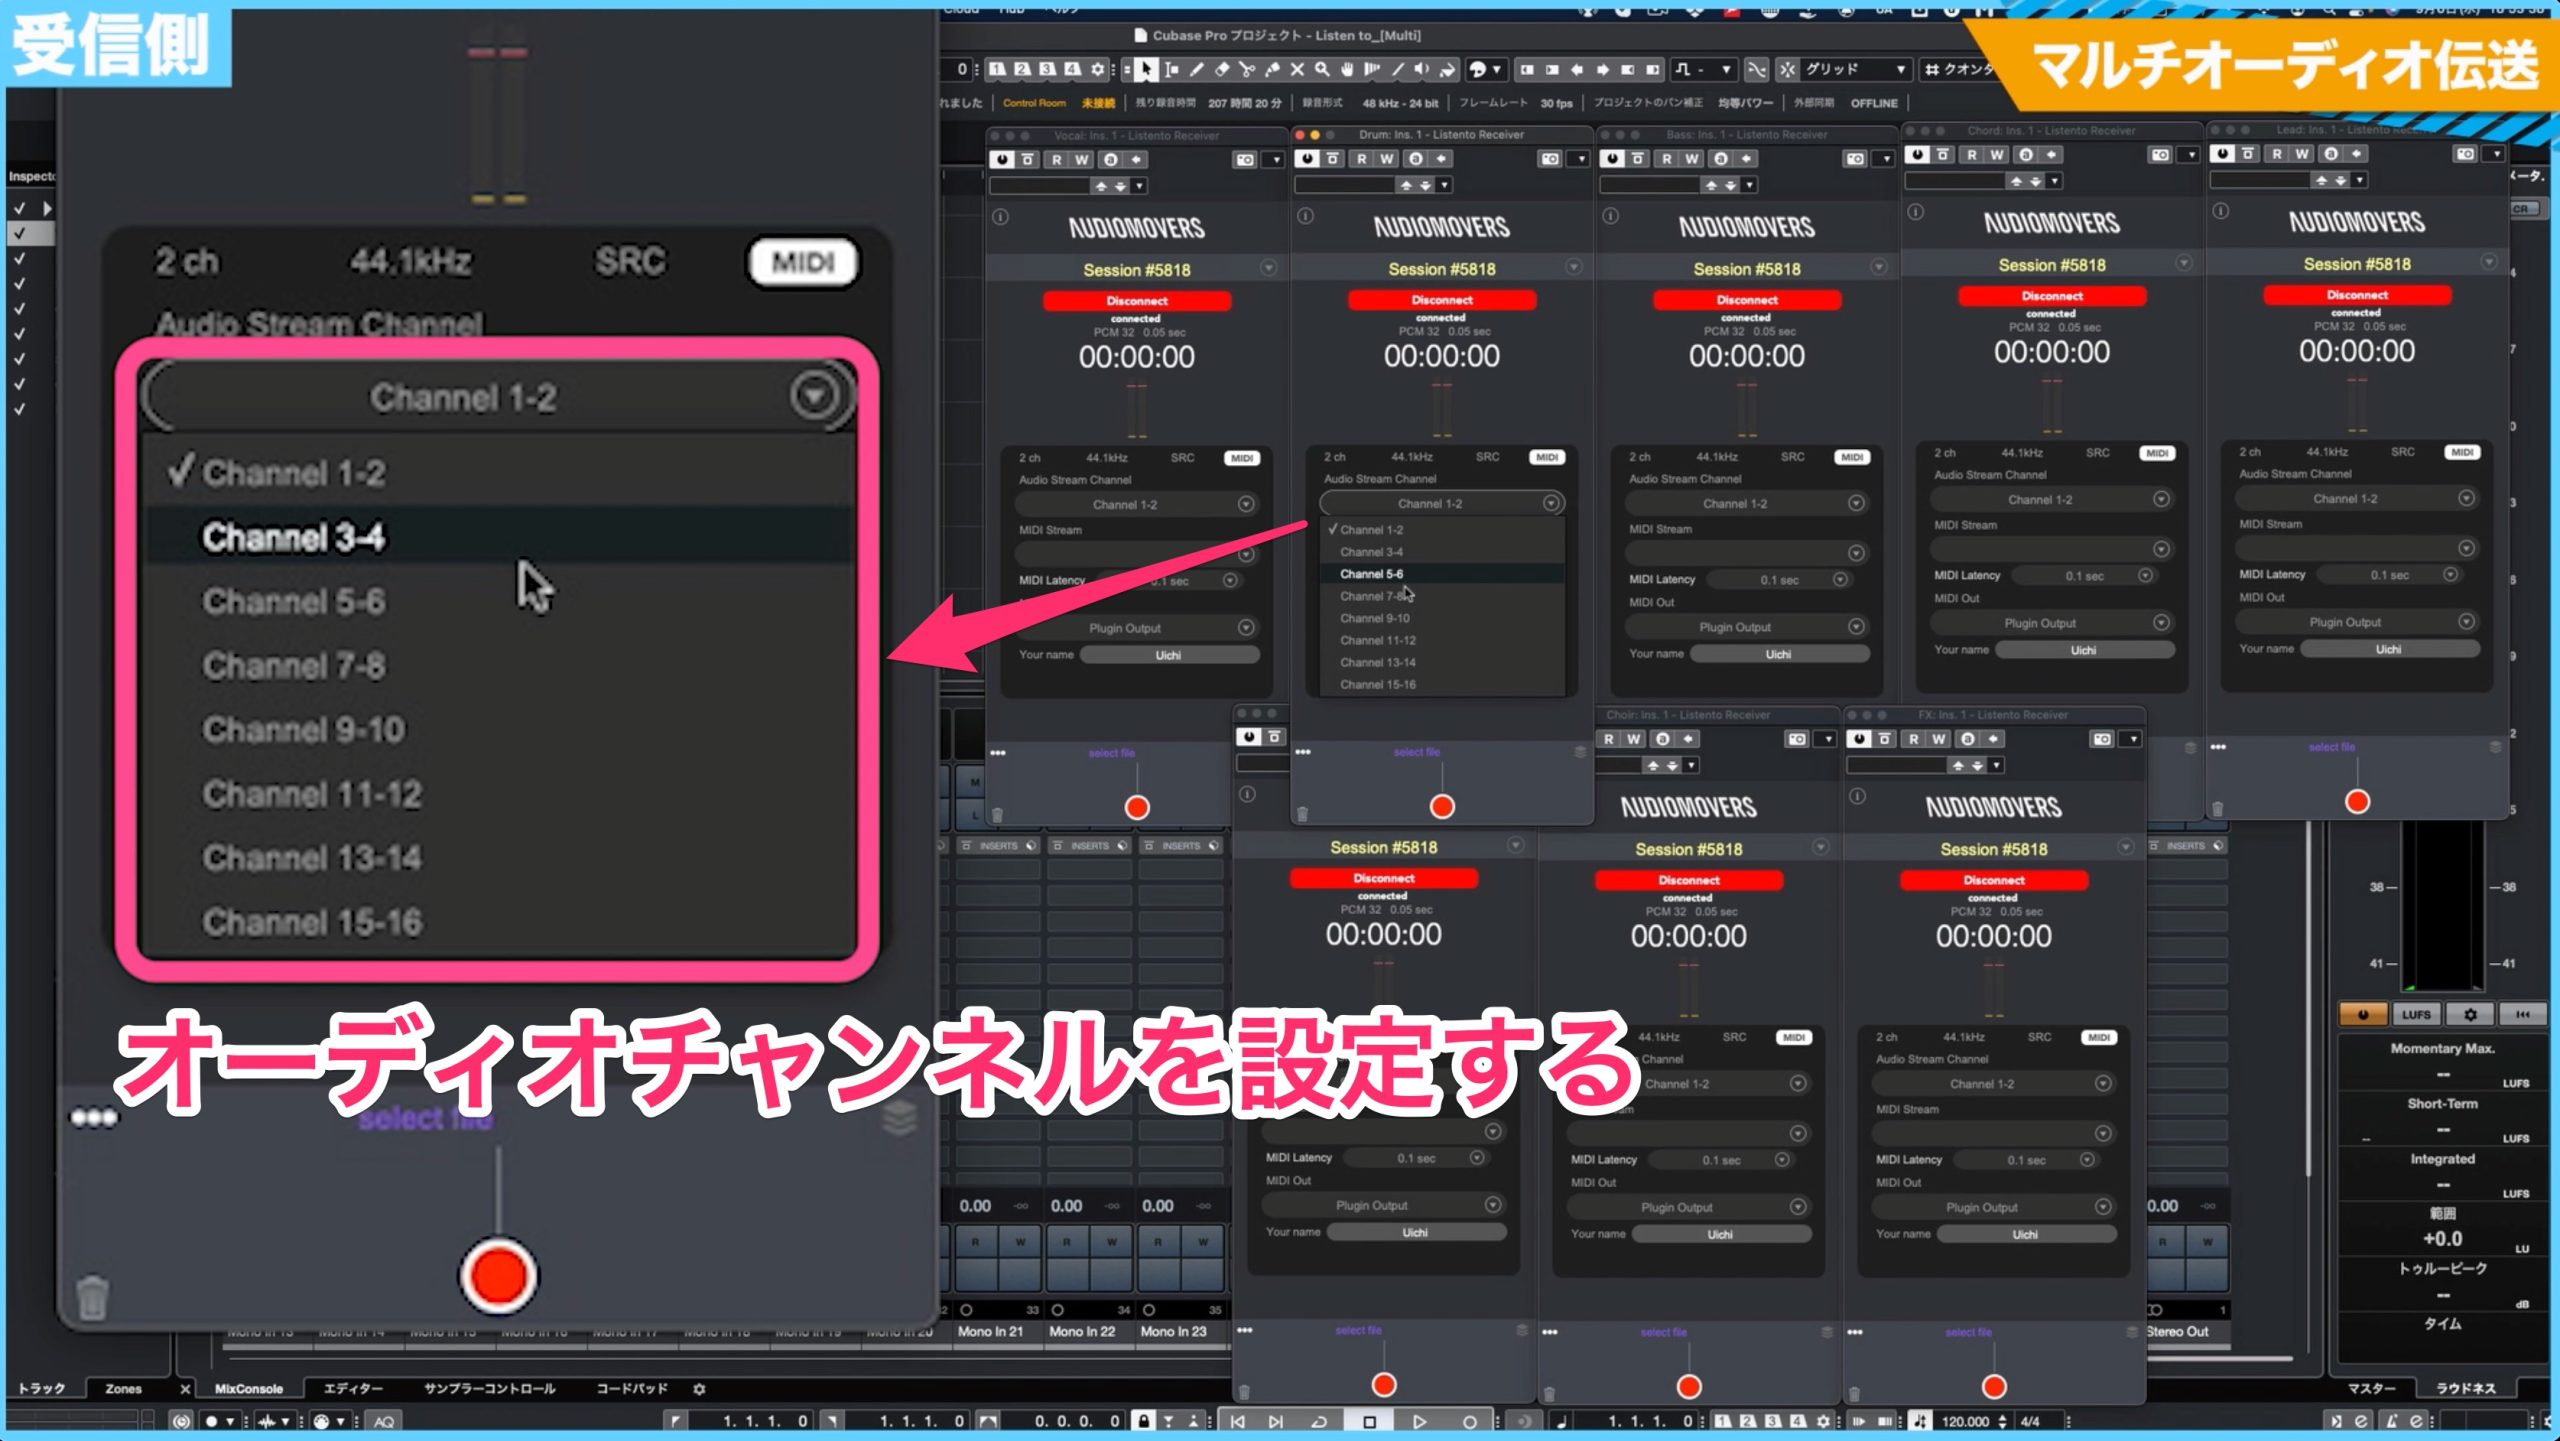
Task: Click the Control Room status label
Action: coord(1034,103)
